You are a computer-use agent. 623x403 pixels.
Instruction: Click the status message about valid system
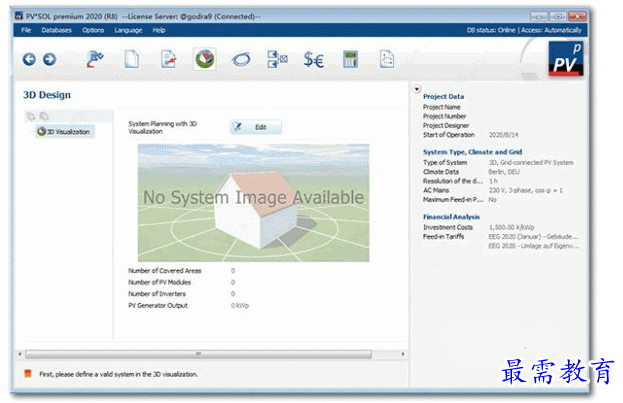pyautogui.click(x=118, y=374)
